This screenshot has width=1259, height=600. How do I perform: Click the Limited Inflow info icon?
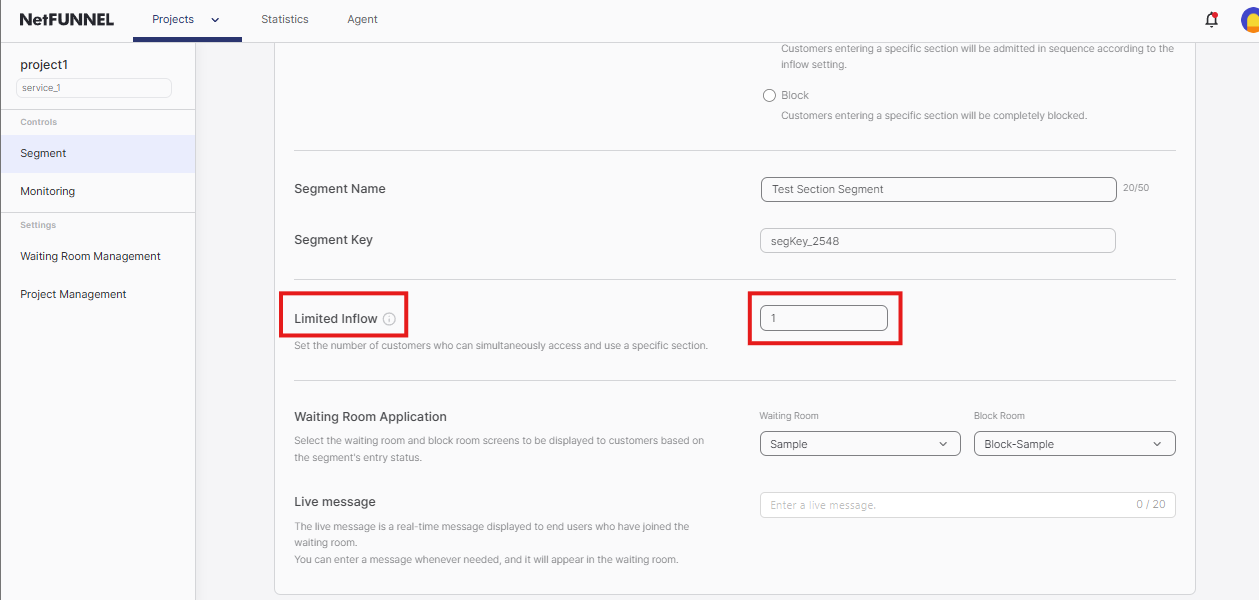(389, 319)
